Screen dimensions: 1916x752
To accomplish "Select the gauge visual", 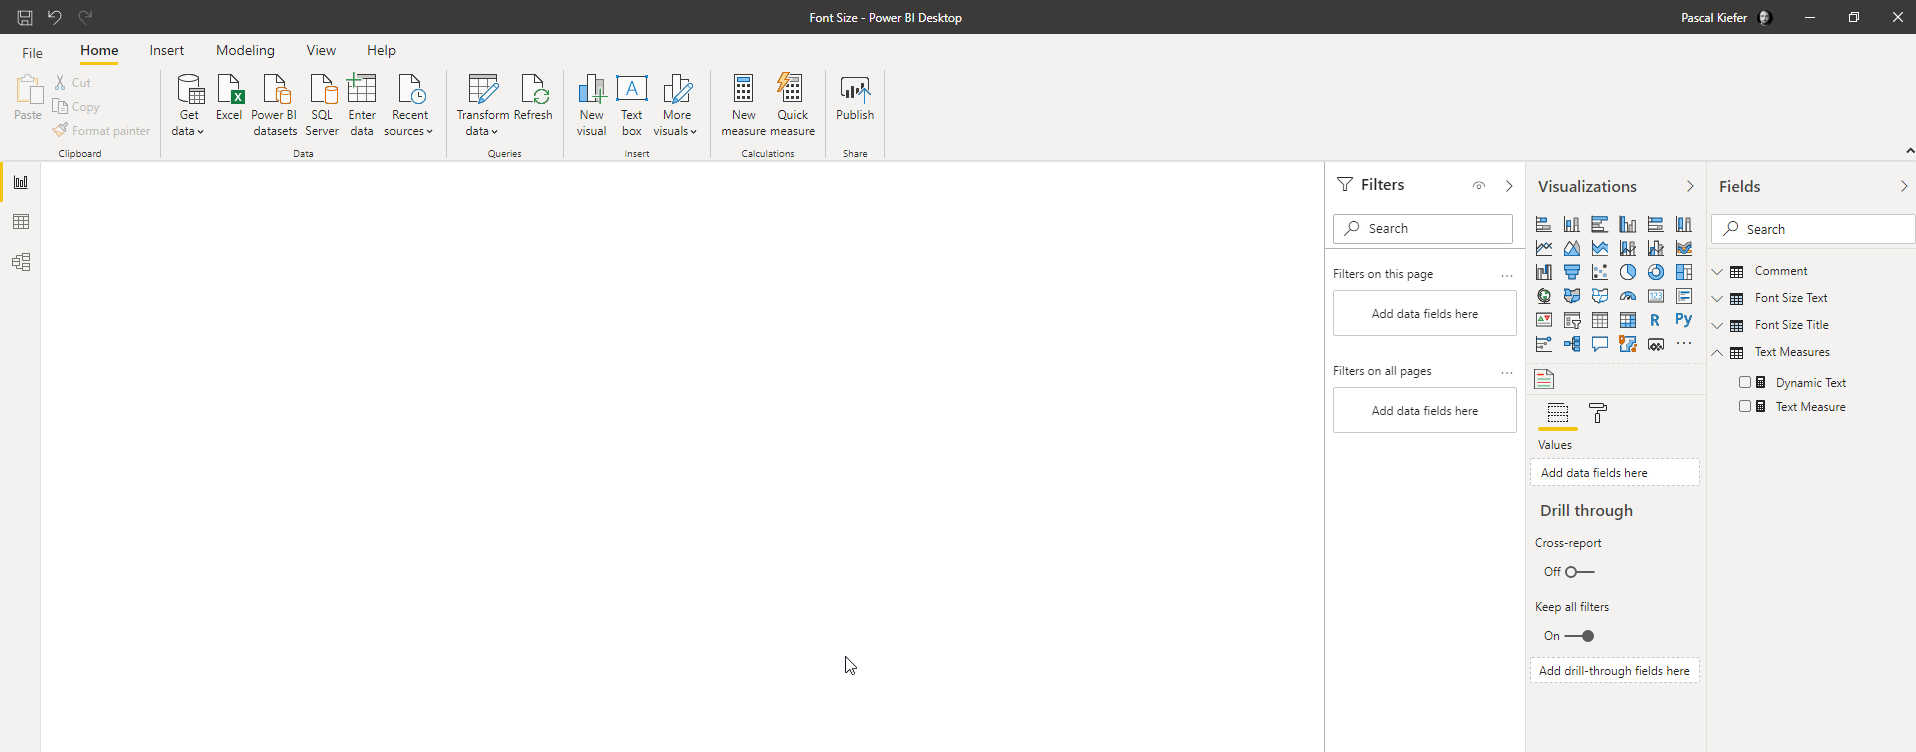I will (x=1628, y=296).
